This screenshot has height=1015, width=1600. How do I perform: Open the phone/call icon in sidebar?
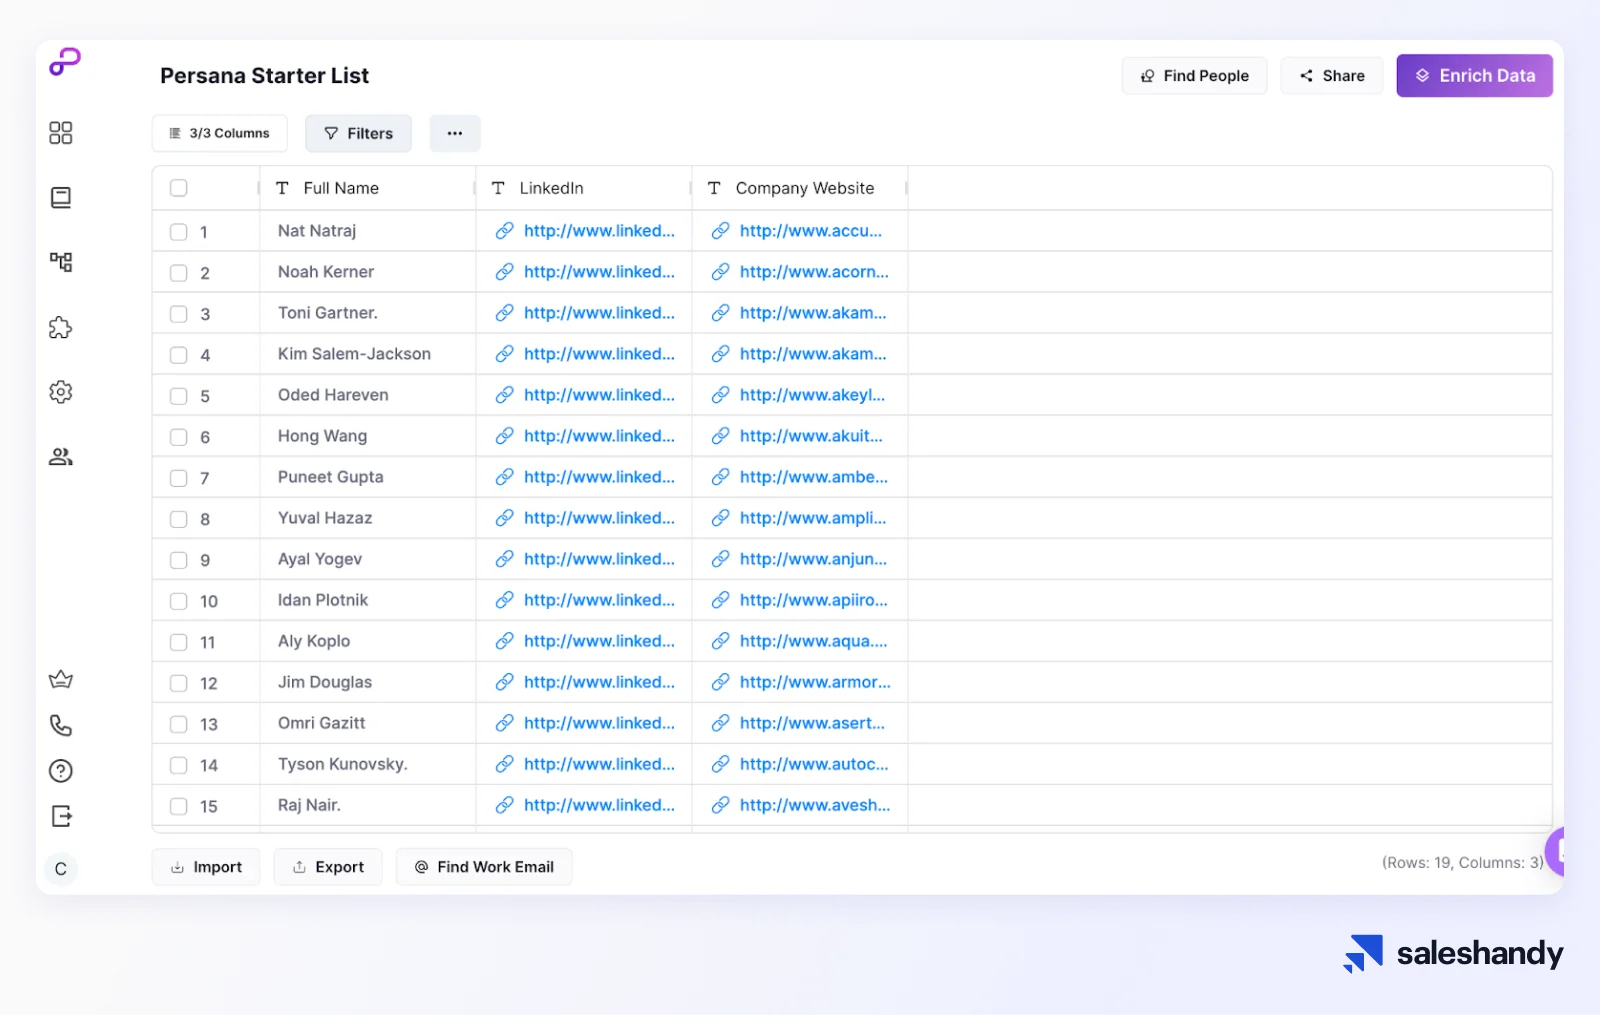tap(60, 725)
